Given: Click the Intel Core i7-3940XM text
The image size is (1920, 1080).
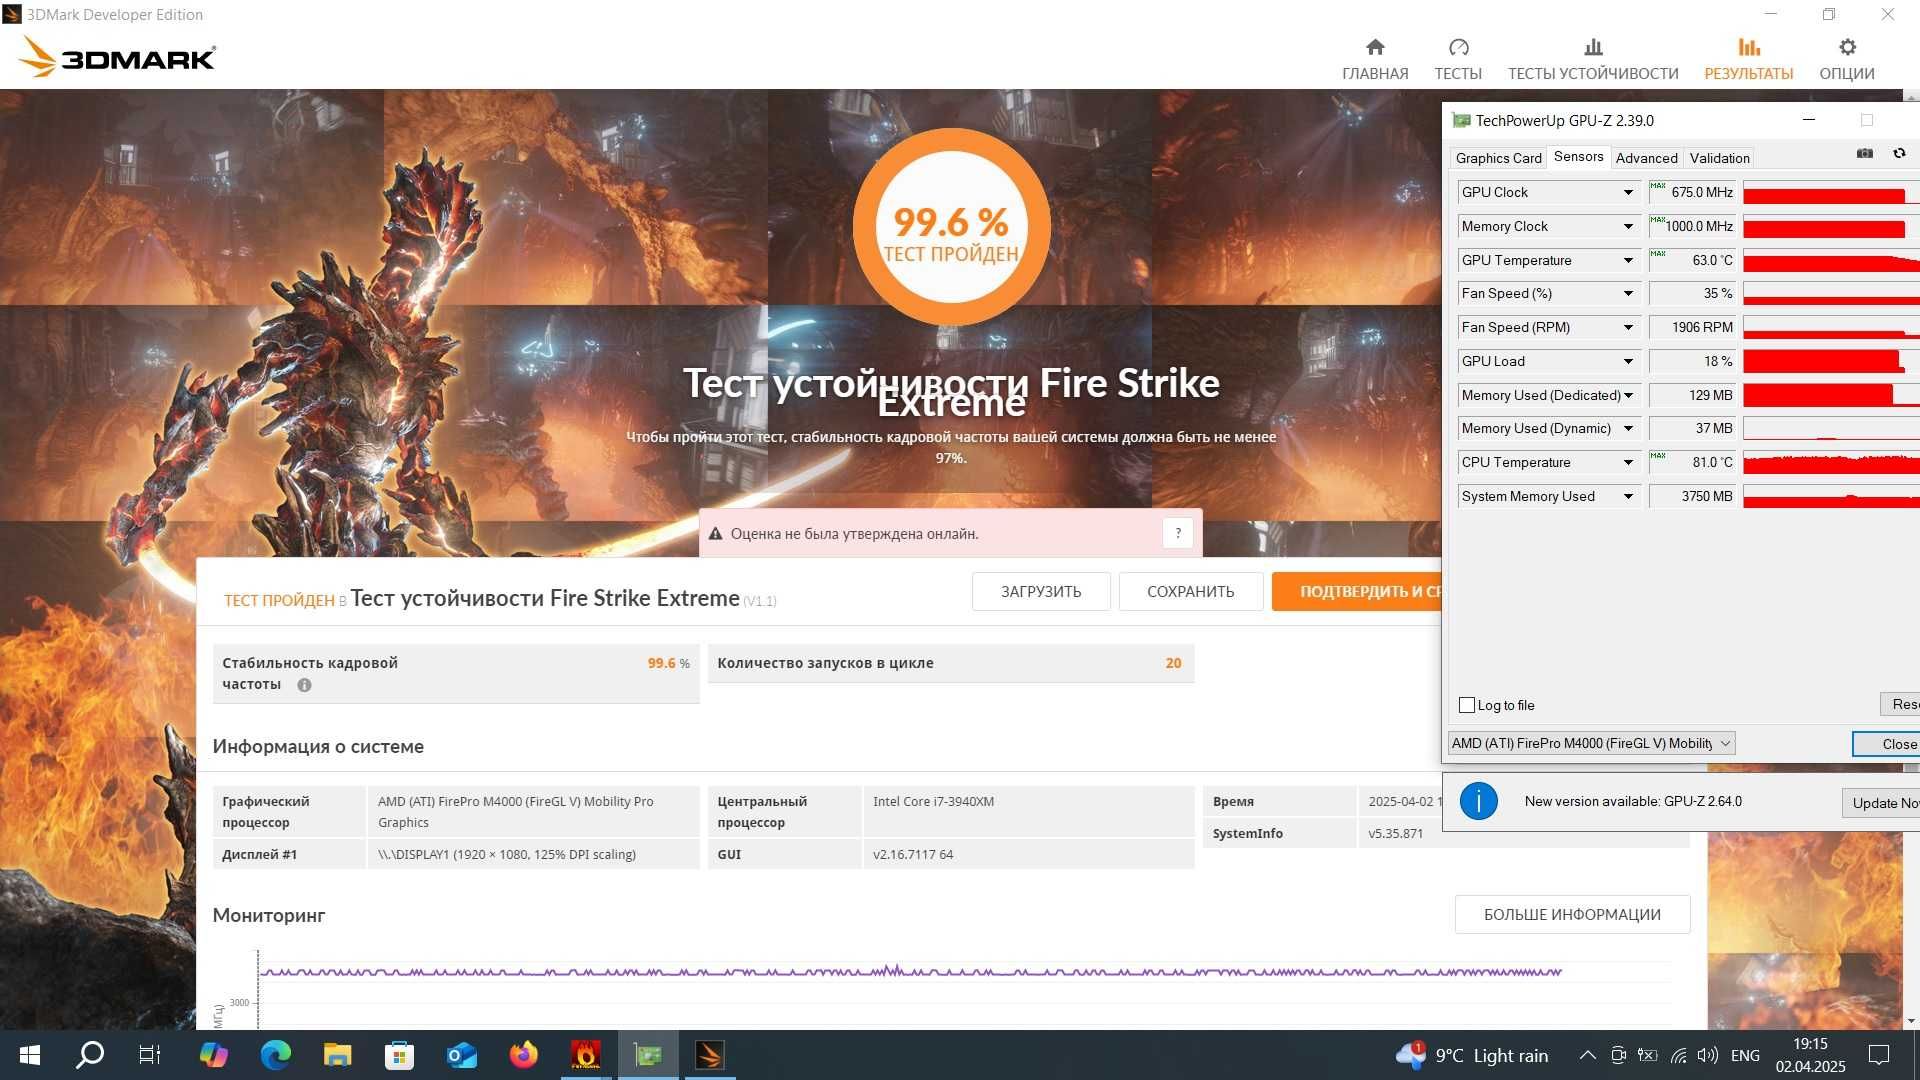Looking at the screenshot, I should pyautogui.click(x=933, y=801).
